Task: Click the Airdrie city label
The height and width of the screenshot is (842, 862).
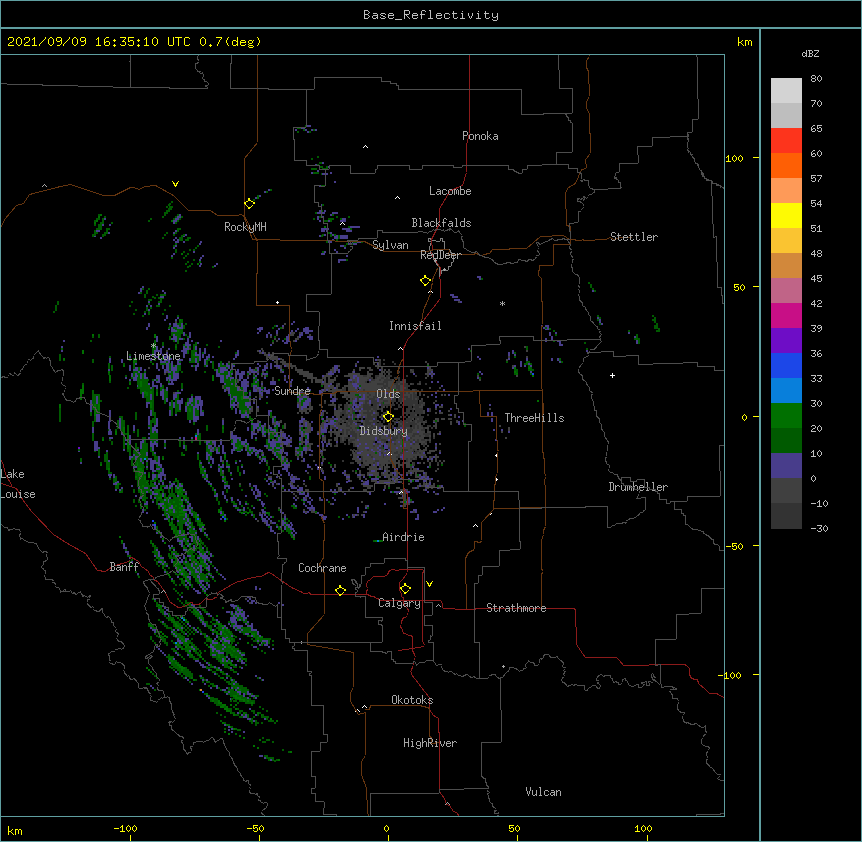Action: [x=403, y=537]
